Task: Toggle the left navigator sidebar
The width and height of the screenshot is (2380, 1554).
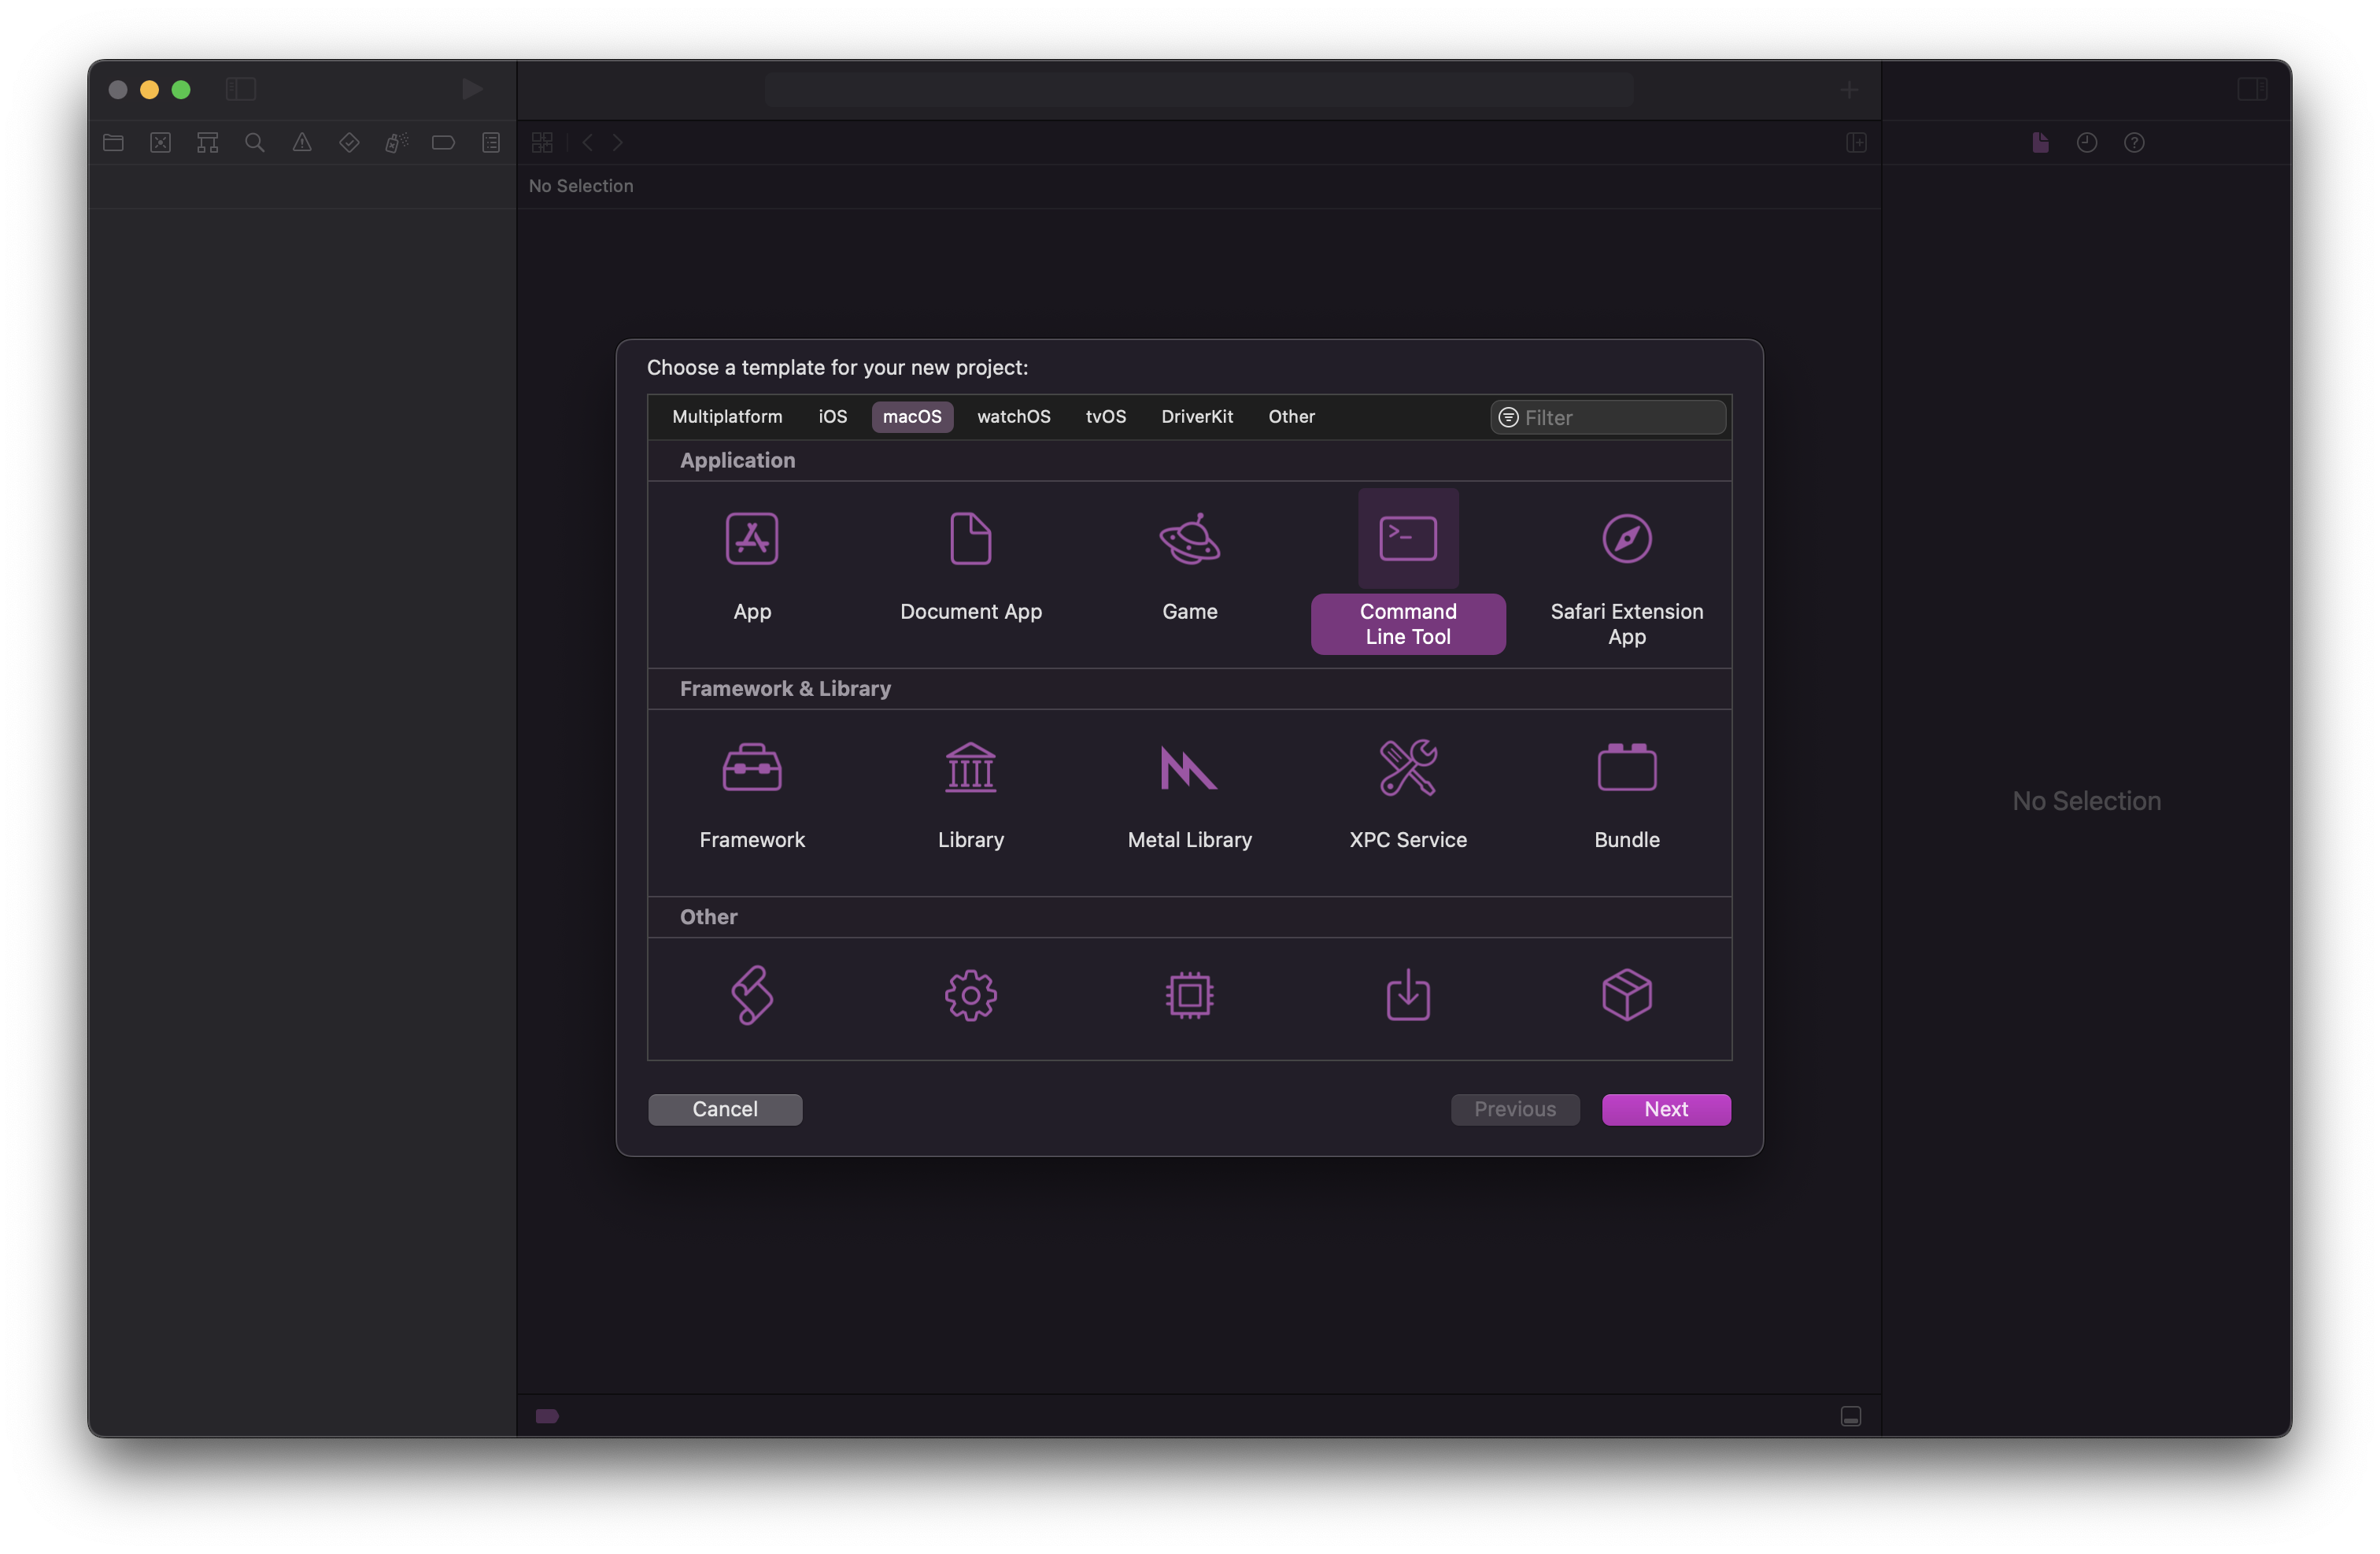Action: pyautogui.click(x=240, y=89)
